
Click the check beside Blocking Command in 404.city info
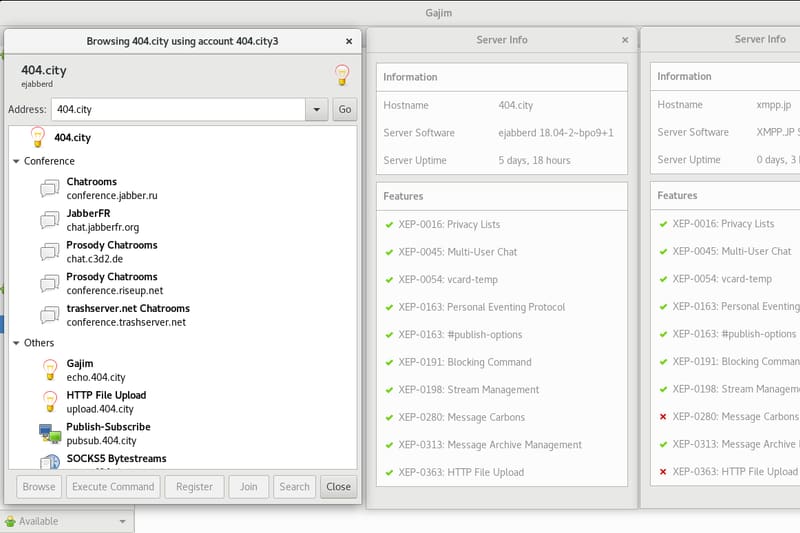coord(389,362)
